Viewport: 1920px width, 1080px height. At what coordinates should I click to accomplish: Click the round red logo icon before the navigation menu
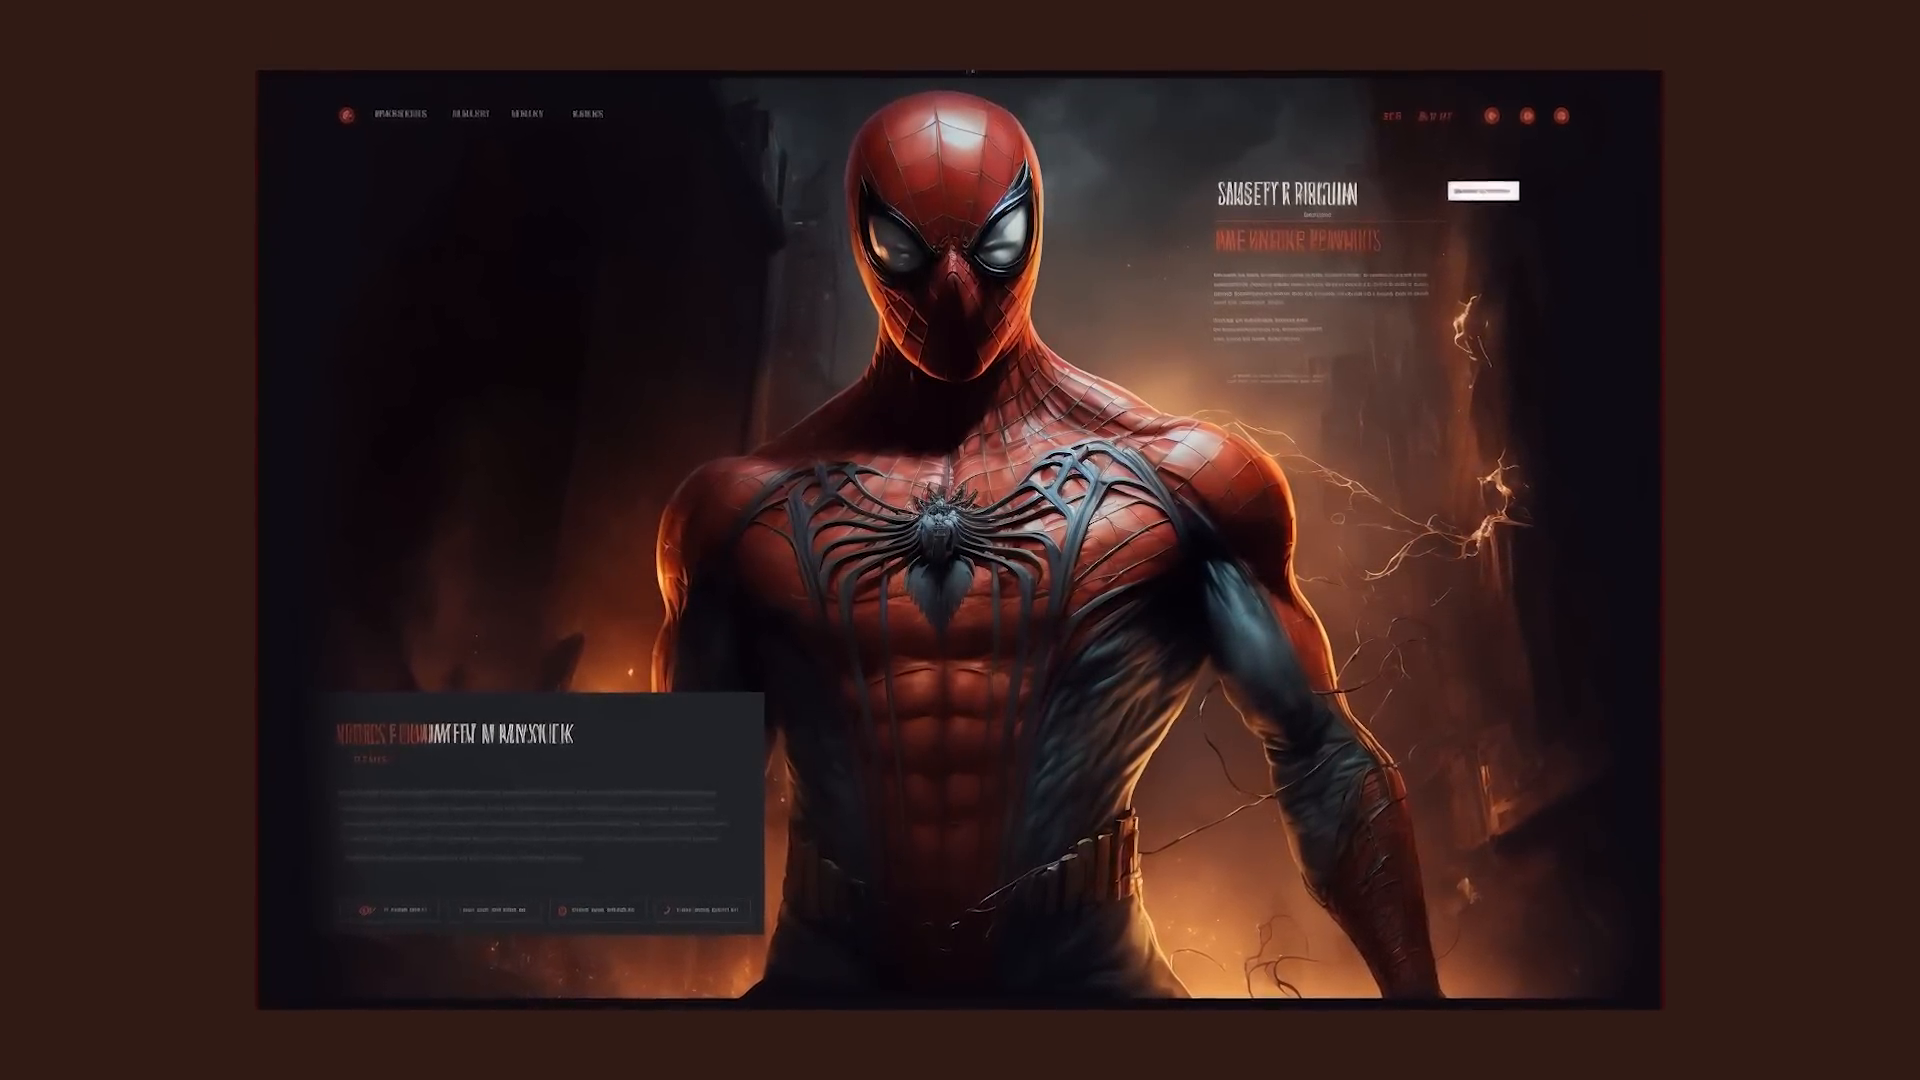pyautogui.click(x=346, y=115)
